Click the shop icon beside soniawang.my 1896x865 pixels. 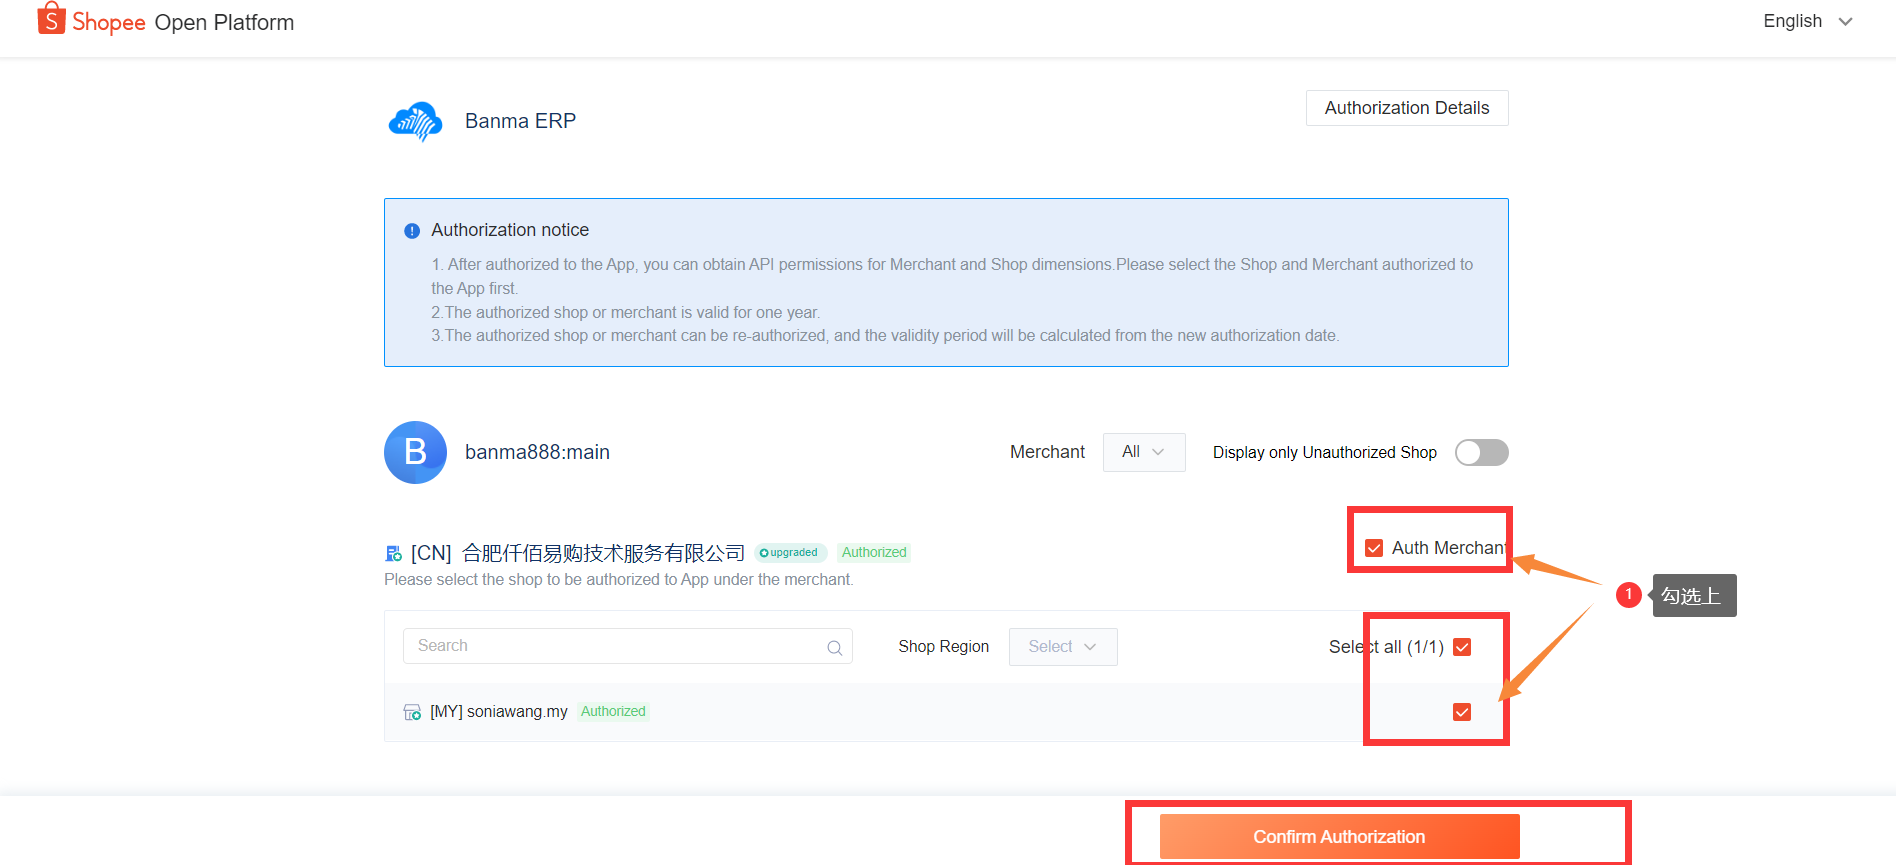click(x=412, y=712)
